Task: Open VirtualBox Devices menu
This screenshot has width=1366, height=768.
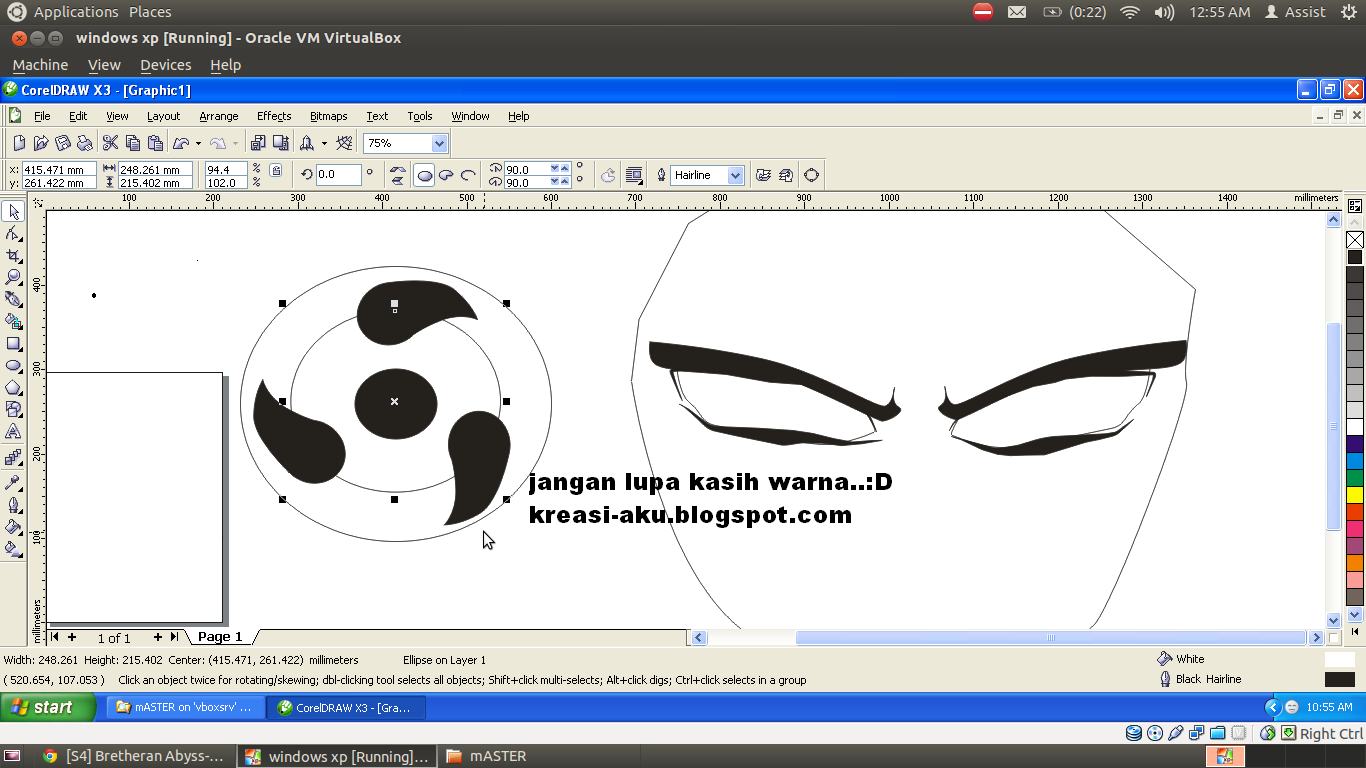Action: click(x=165, y=65)
